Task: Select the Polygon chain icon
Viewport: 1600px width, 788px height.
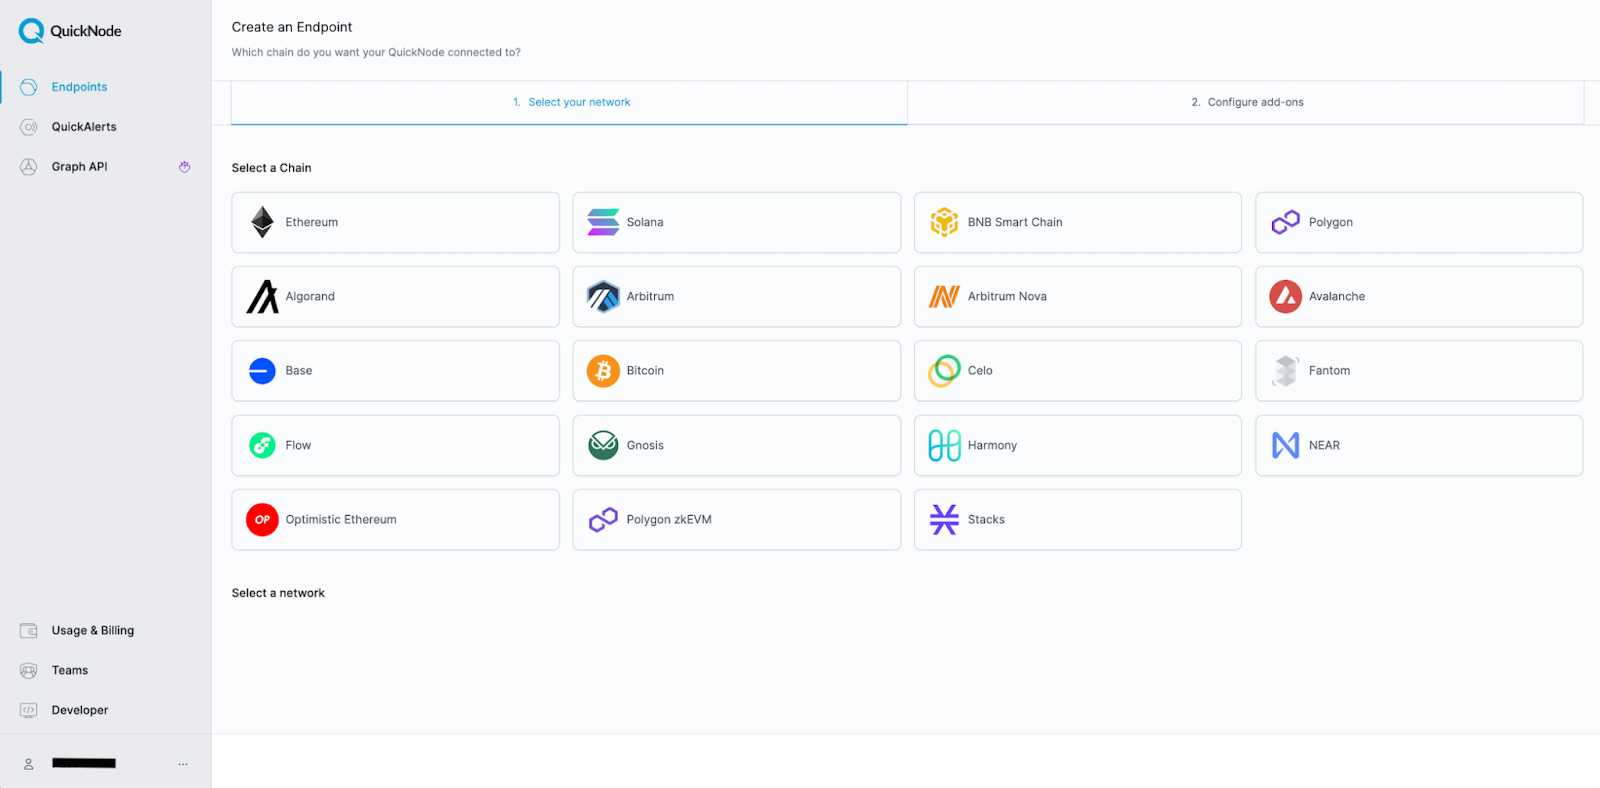Action: click(x=1286, y=222)
